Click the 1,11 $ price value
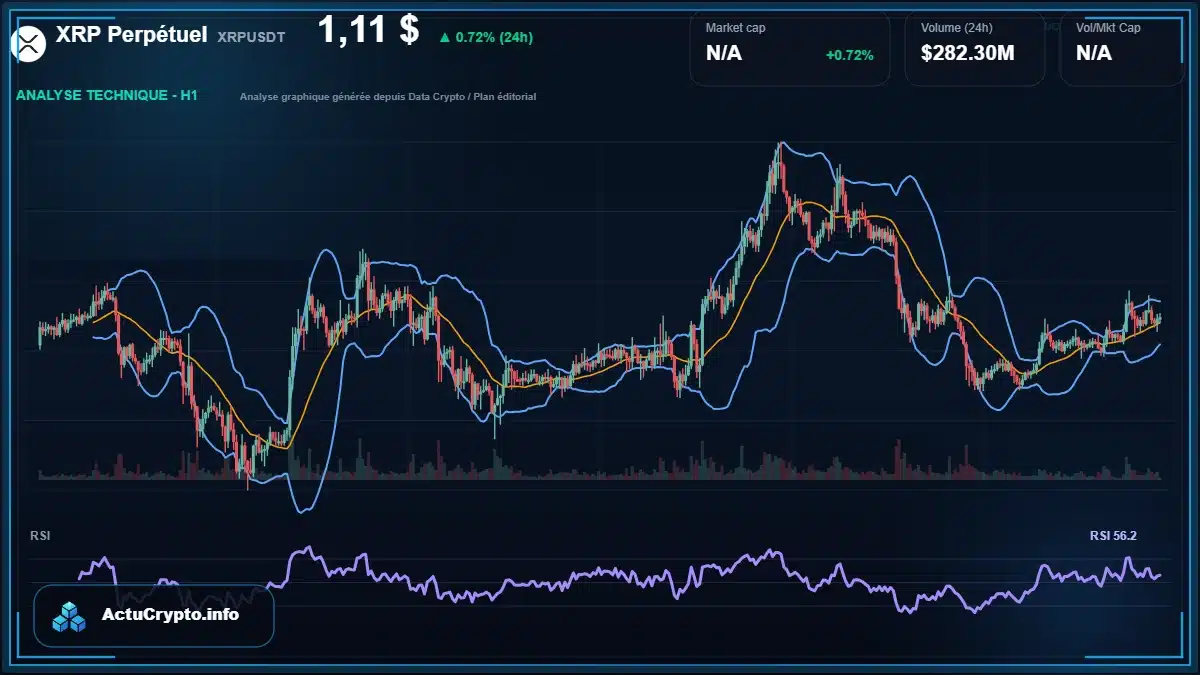Image resolution: width=1200 pixels, height=675 pixels. pyautogui.click(x=368, y=30)
